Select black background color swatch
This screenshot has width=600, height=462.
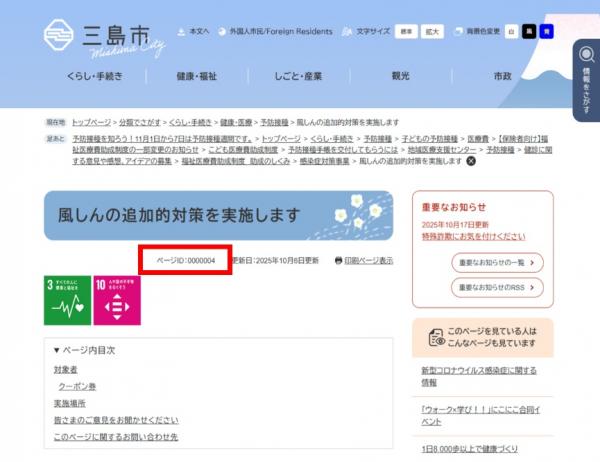pos(529,31)
